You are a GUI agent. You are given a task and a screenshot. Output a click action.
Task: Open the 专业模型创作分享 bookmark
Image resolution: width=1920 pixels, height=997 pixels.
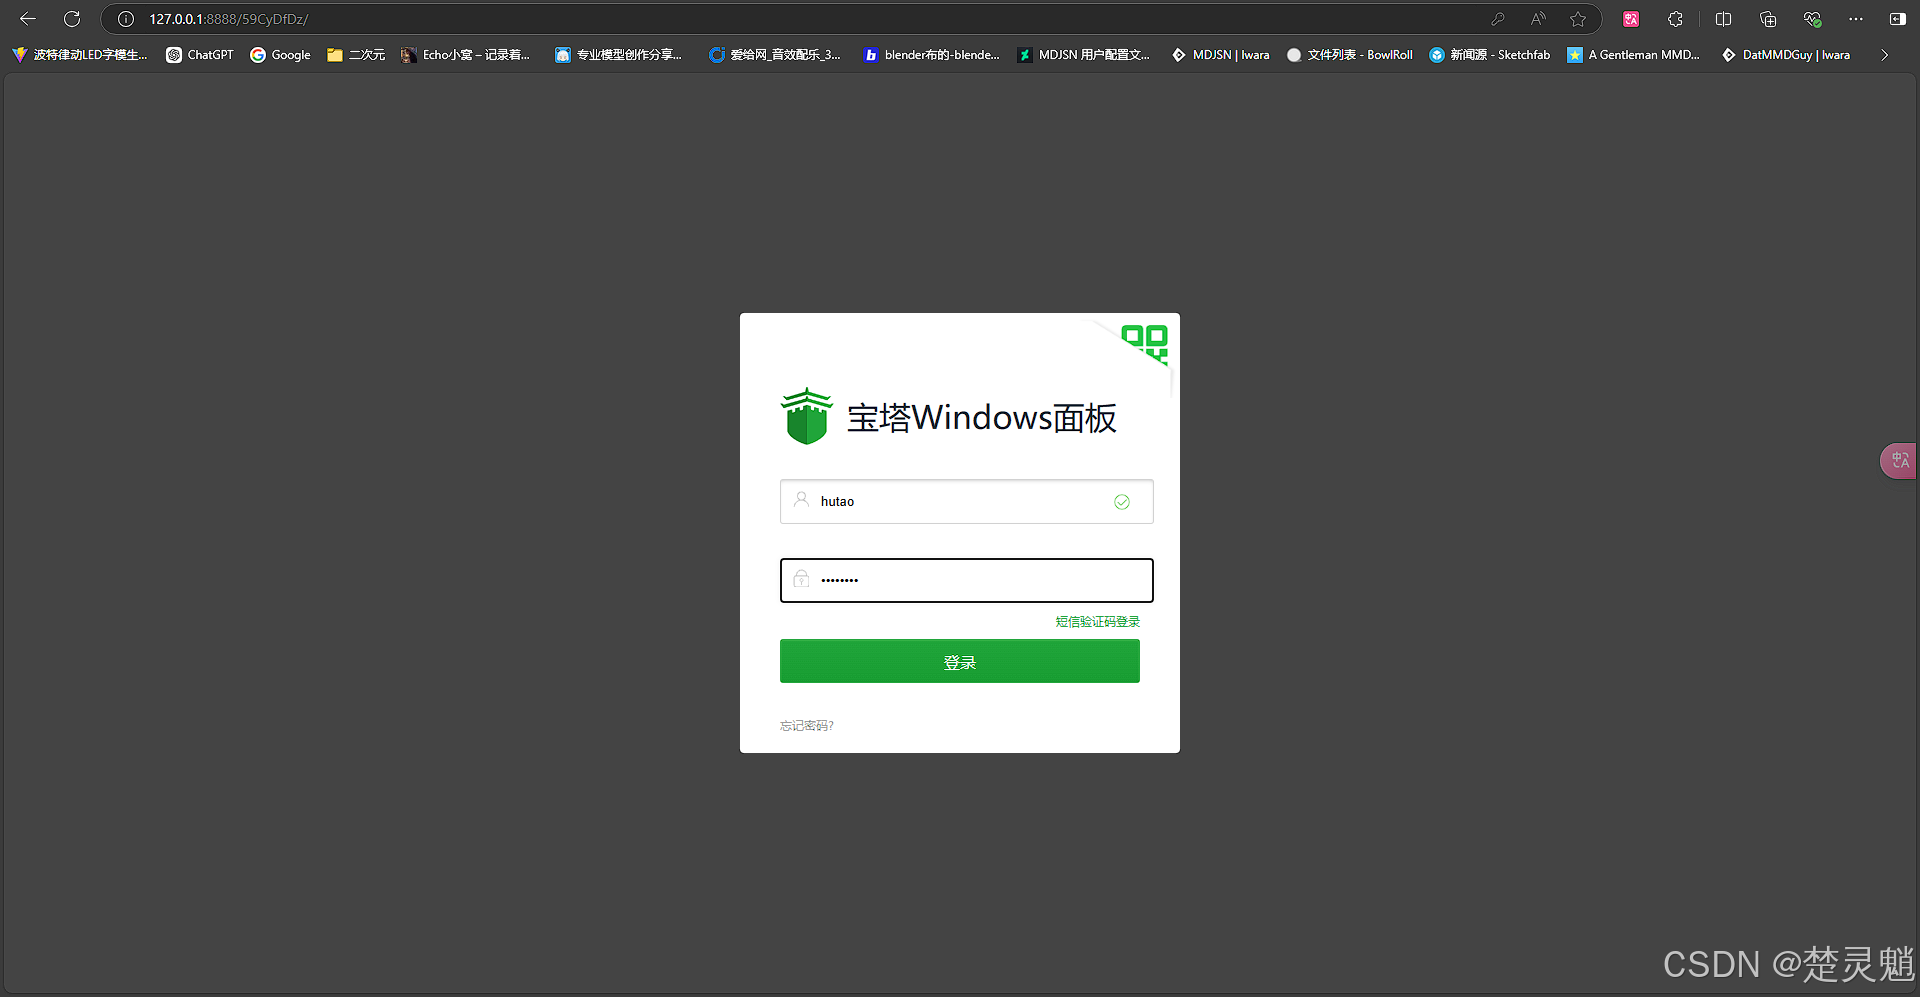coord(619,55)
